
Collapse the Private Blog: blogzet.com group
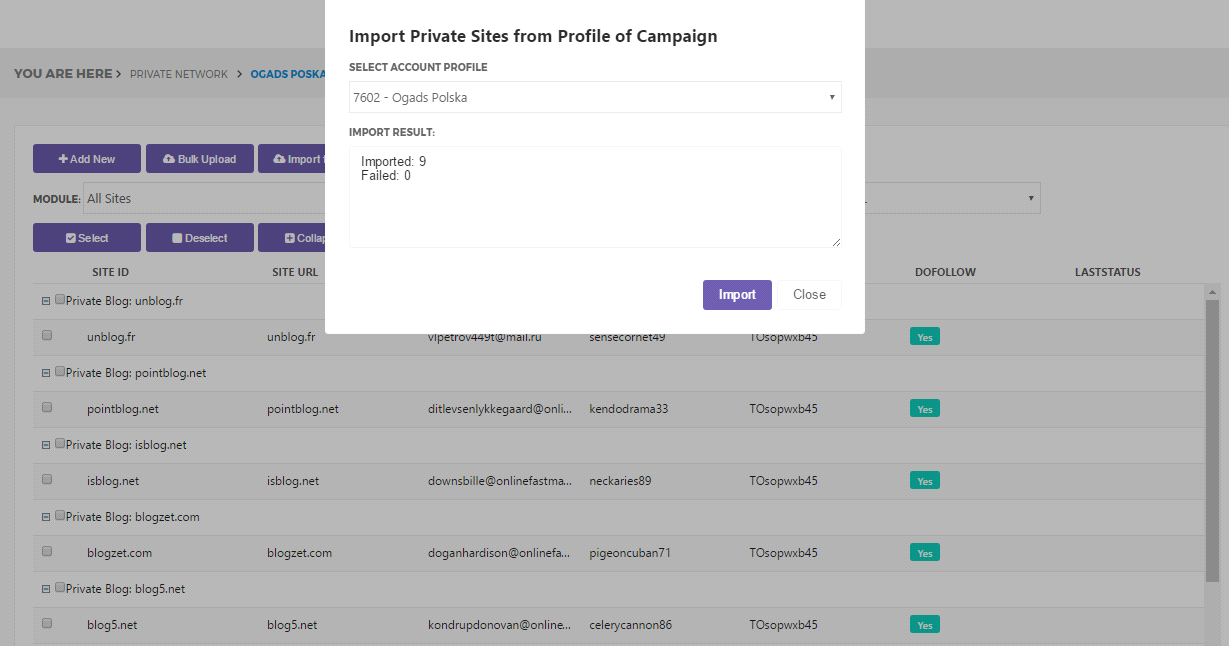(x=46, y=517)
